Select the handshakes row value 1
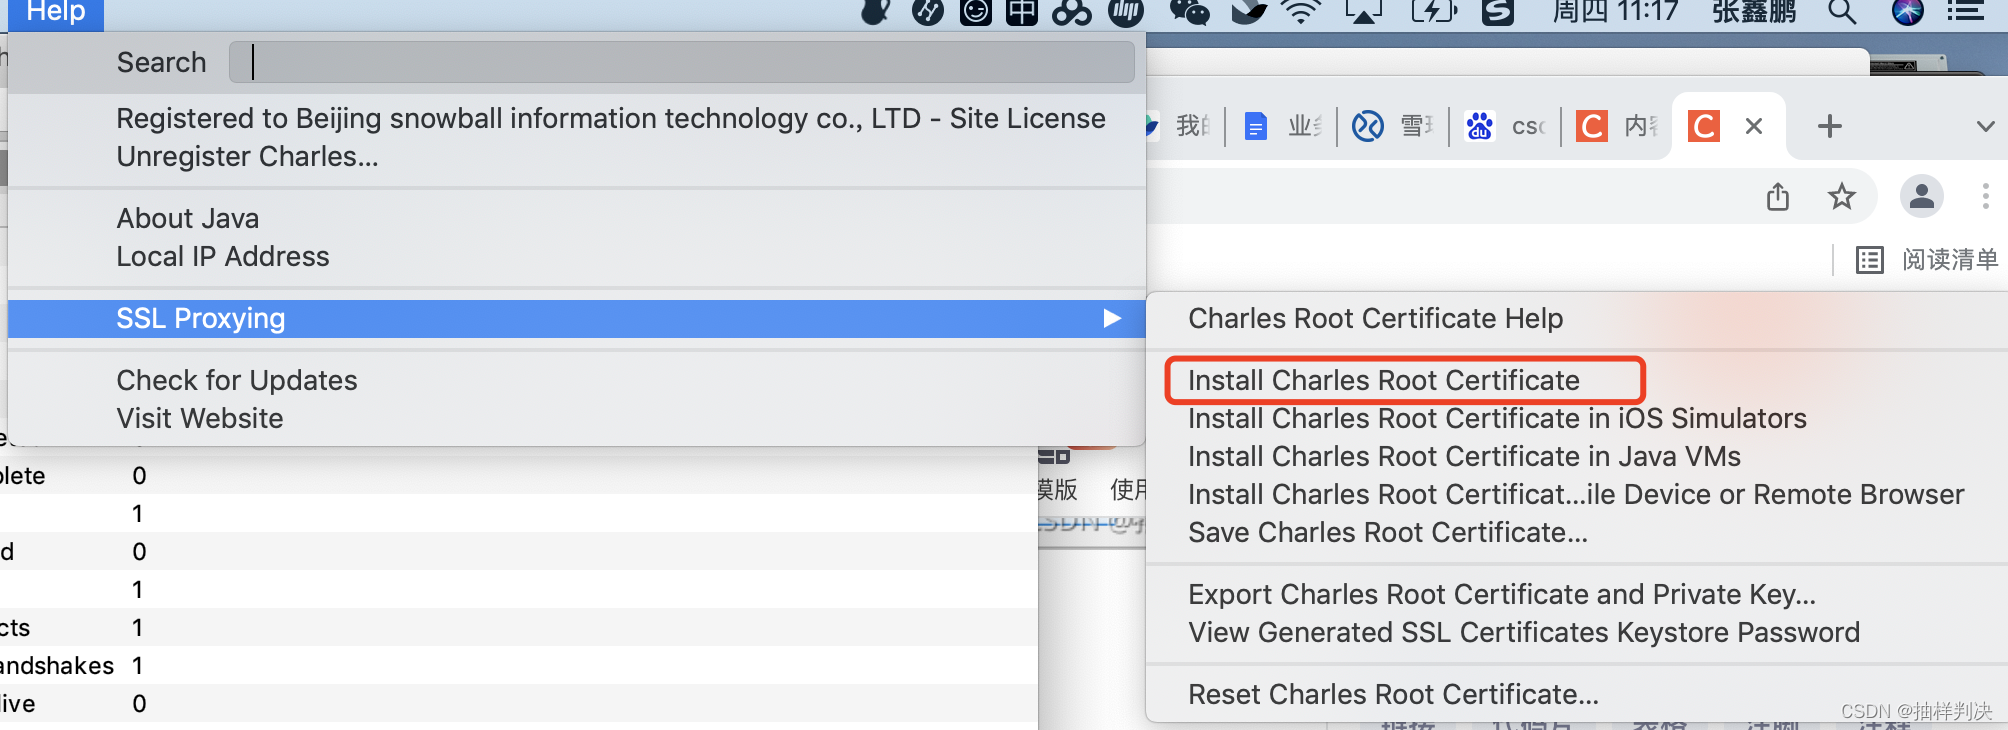The width and height of the screenshot is (2008, 730). coord(138,666)
